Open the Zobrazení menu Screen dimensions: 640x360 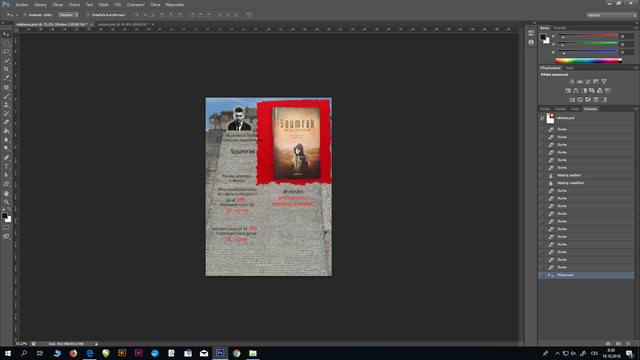136,5
